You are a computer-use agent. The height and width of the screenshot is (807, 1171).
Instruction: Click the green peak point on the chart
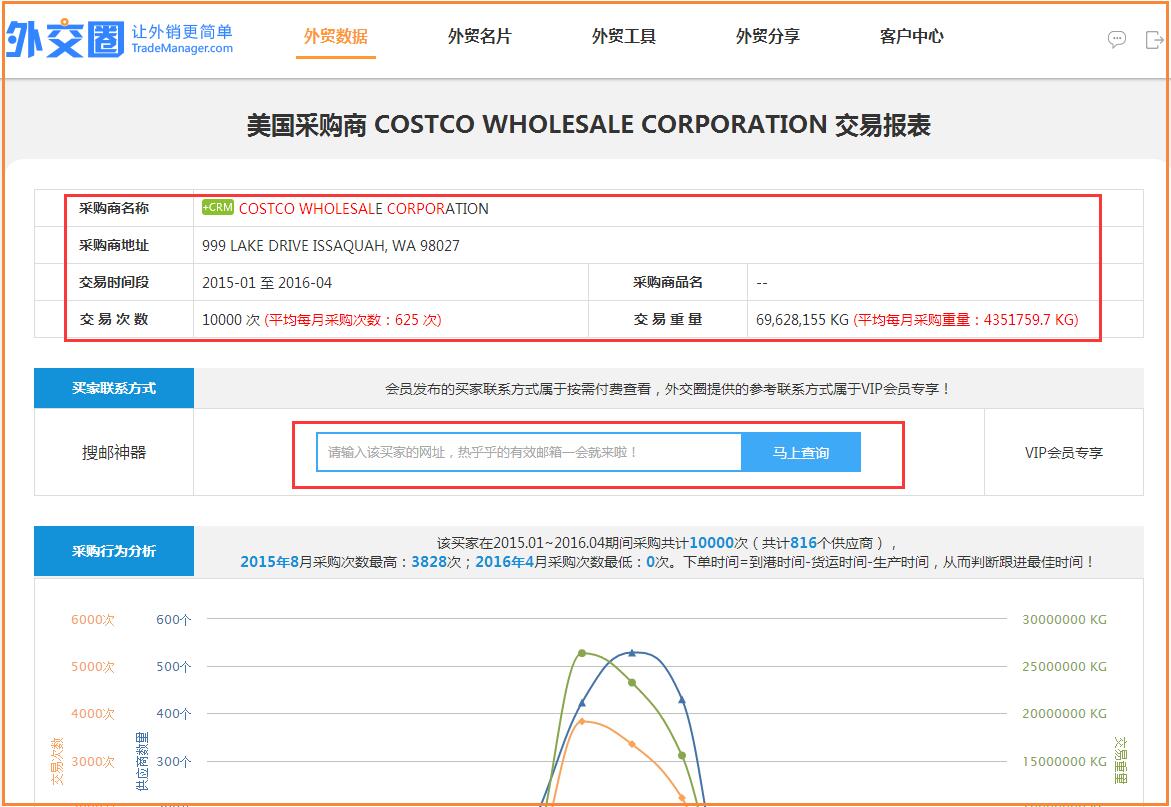pos(582,653)
